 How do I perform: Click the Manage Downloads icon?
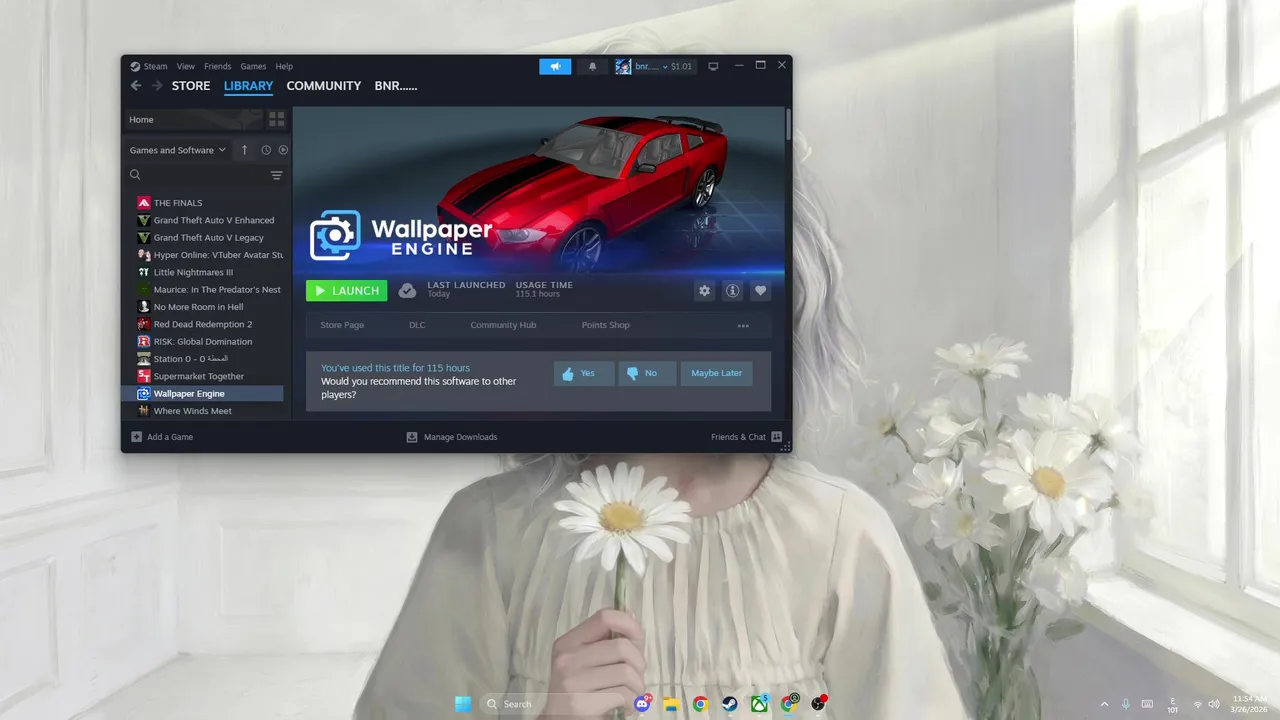pyautogui.click(x=412, y=437)
